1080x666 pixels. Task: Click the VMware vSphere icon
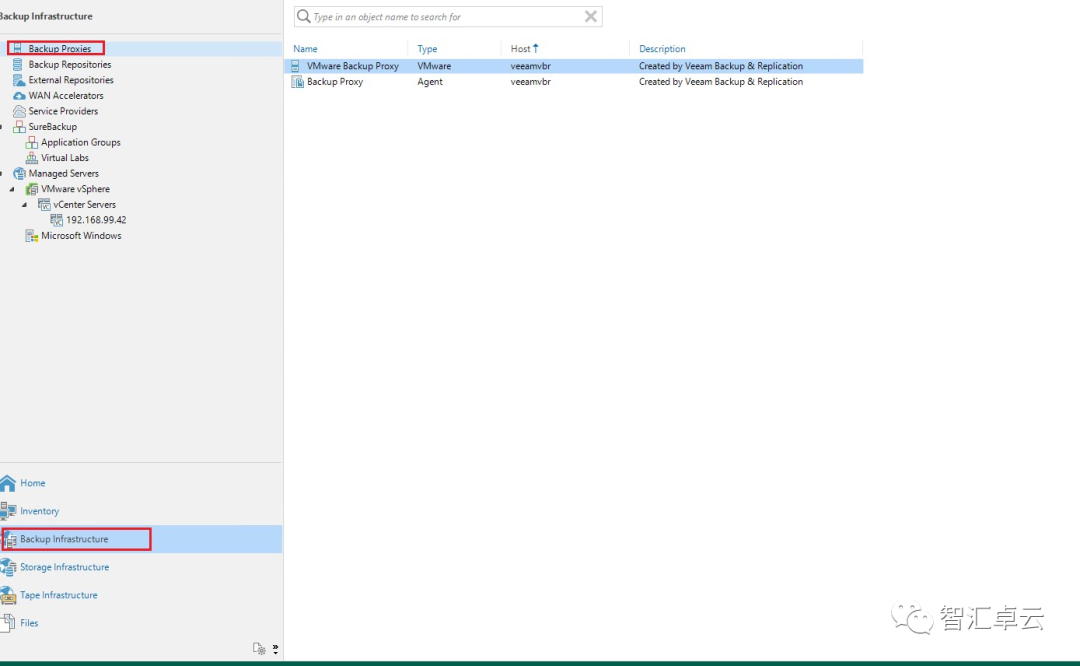[32, 189]
